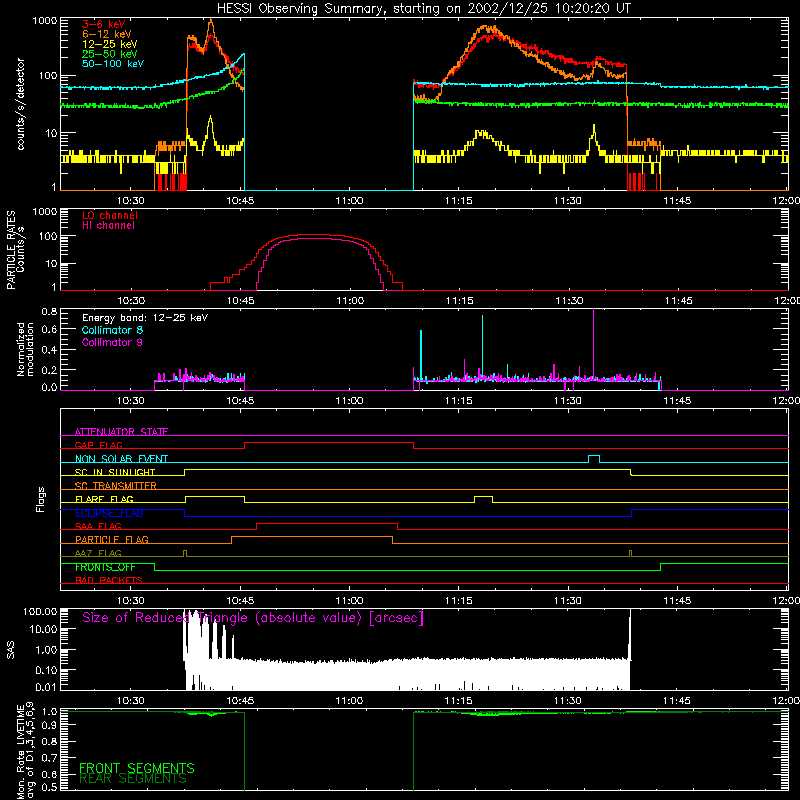This screenshot has height=800, width=800.
Task: Click the 11:00 tick label under top plot
Action: coord(349,201)
